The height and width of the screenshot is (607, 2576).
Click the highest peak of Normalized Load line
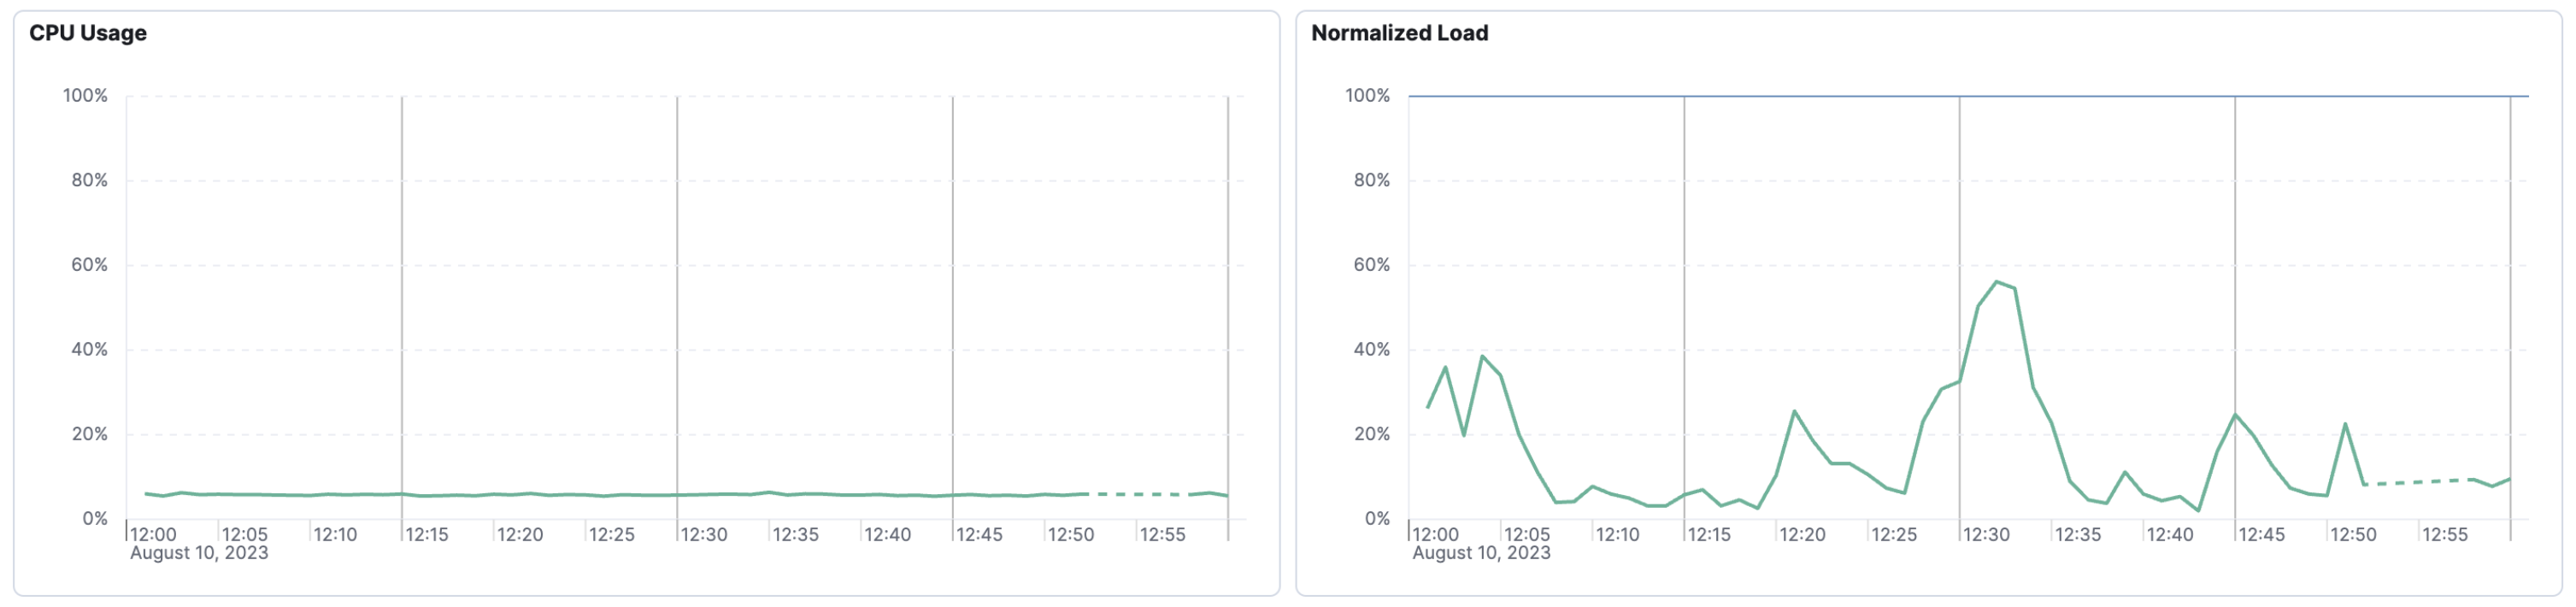coord(1996,283)
